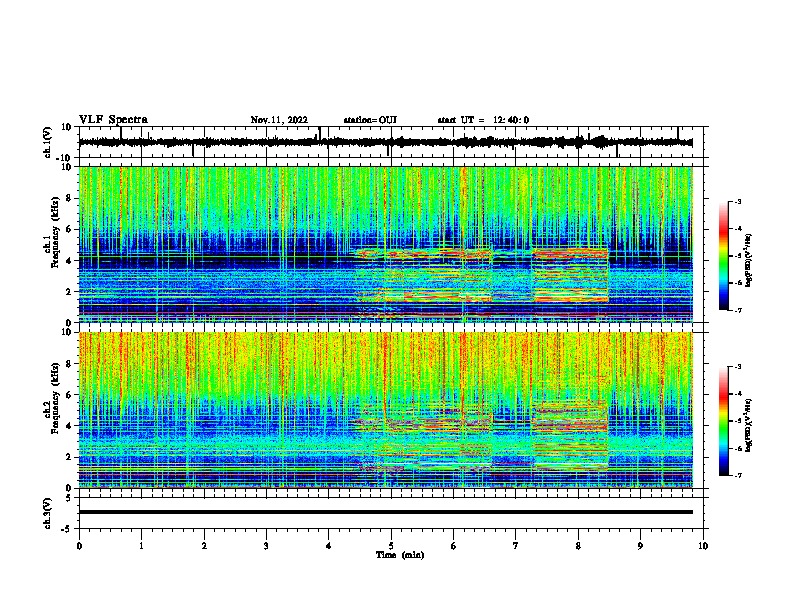
Task: Click the ch.1 spectrogram emission burst near minute 8
Action: click(x=570, y=275)
